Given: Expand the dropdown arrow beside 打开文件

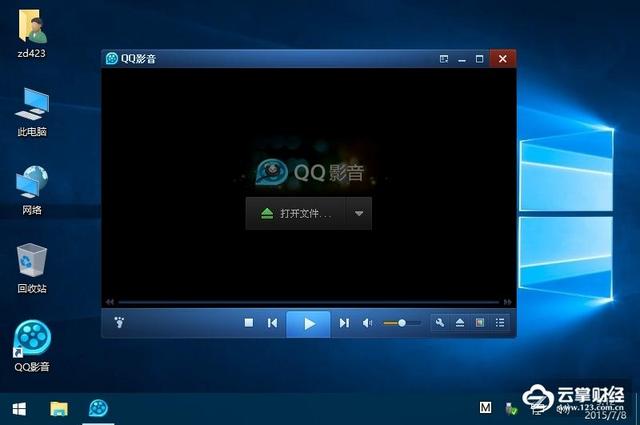Looking at the screenshot, I should click(x=359, y=214).
